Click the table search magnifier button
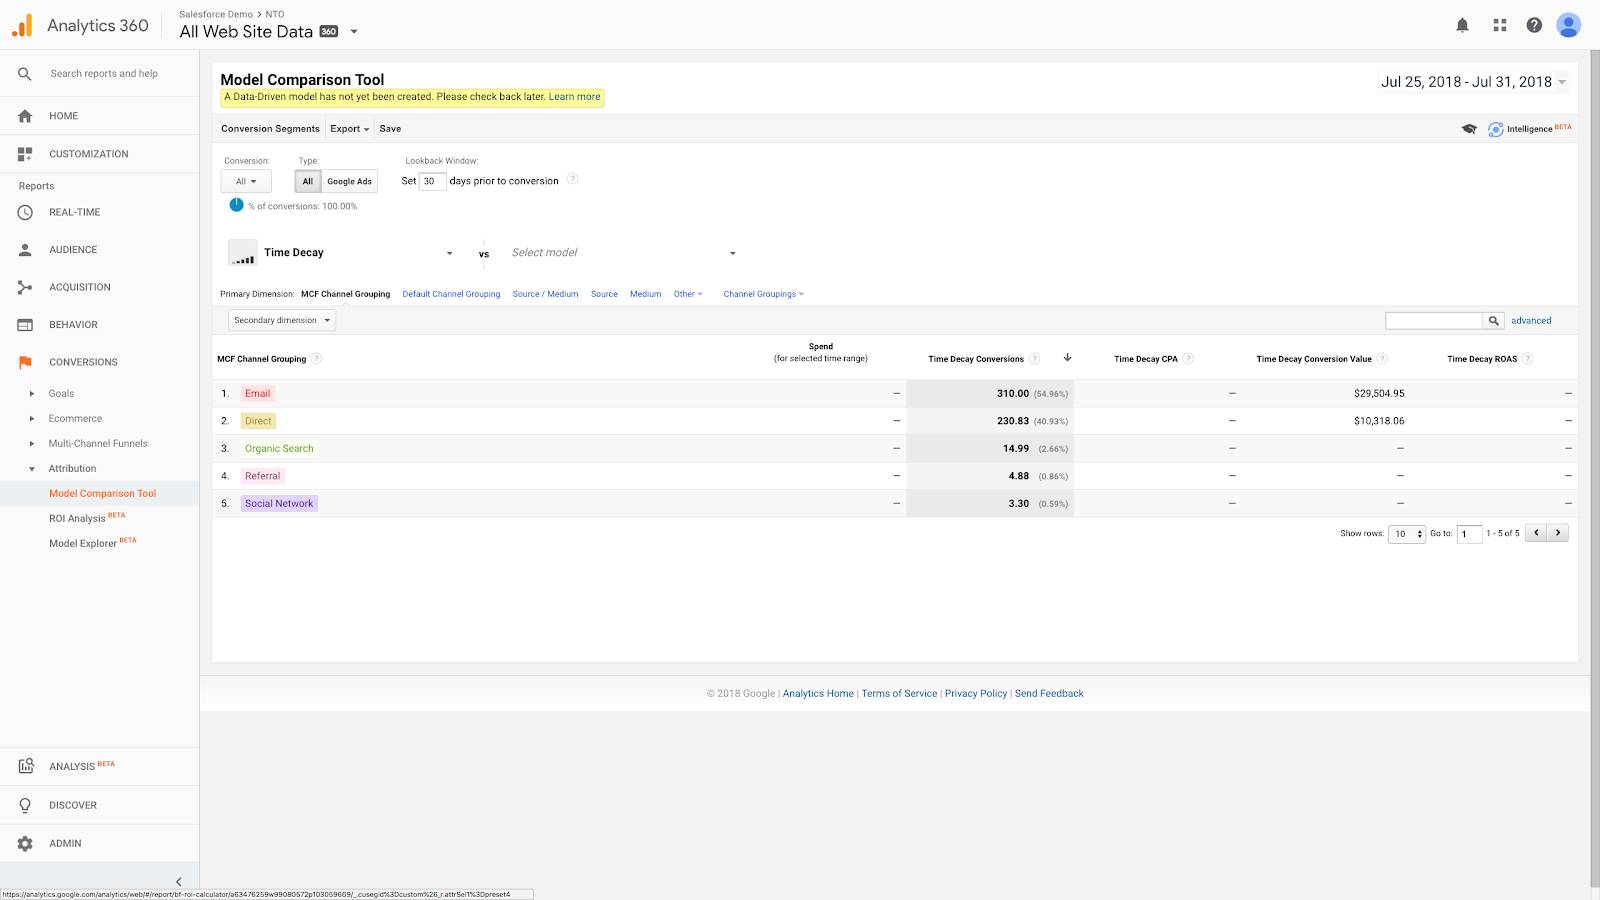Screen dimensions: 1600x900 [1494, 321]
